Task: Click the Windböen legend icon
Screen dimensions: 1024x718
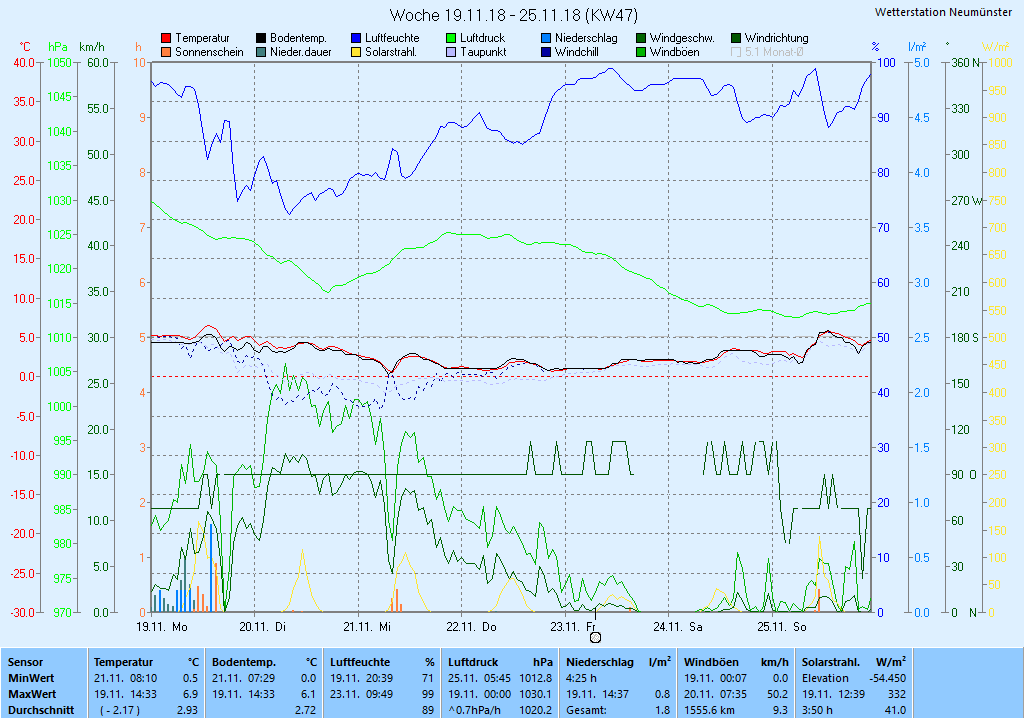Action: point(641,52)
